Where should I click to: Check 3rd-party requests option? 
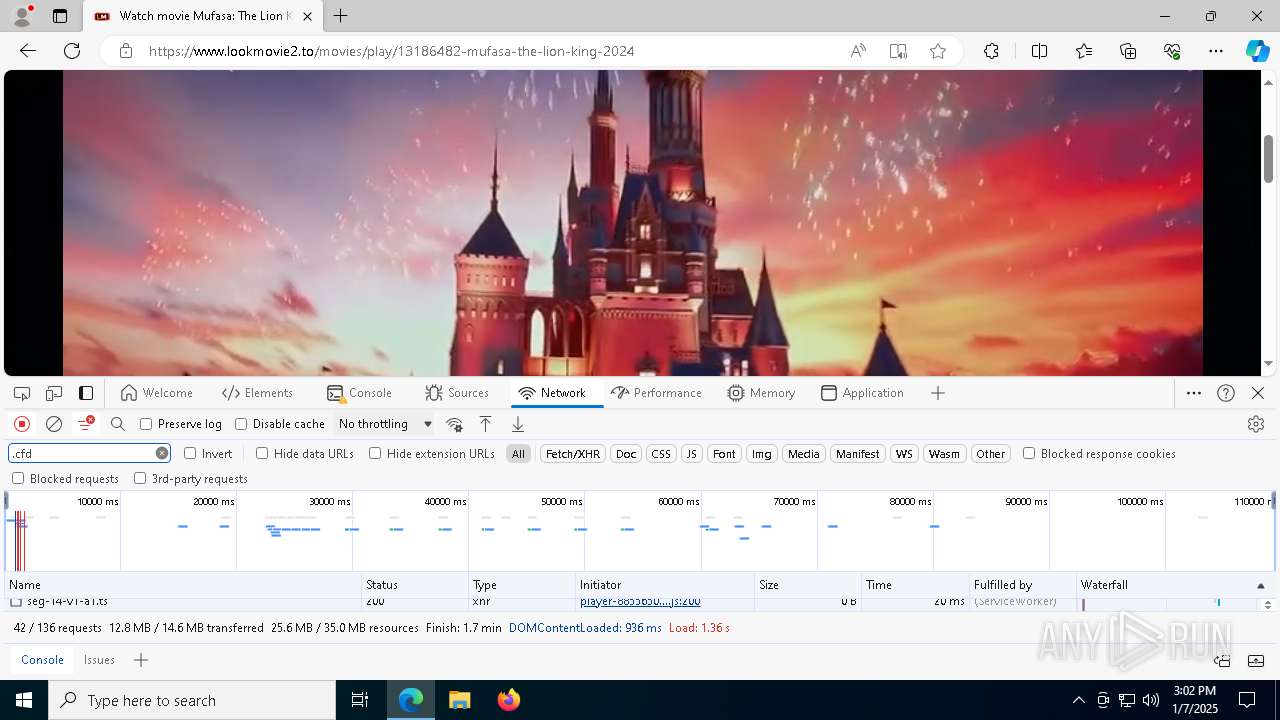click(140, 478)
